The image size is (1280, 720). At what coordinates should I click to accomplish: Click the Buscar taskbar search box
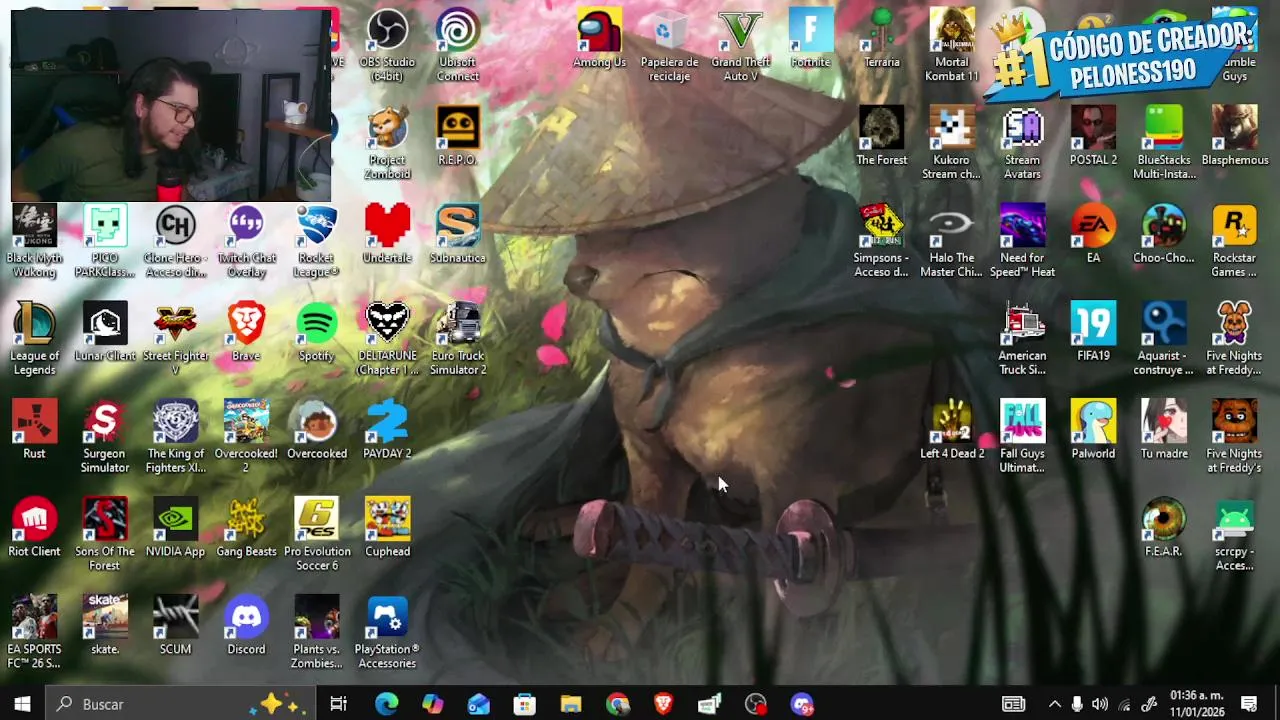tap(182, 704)
